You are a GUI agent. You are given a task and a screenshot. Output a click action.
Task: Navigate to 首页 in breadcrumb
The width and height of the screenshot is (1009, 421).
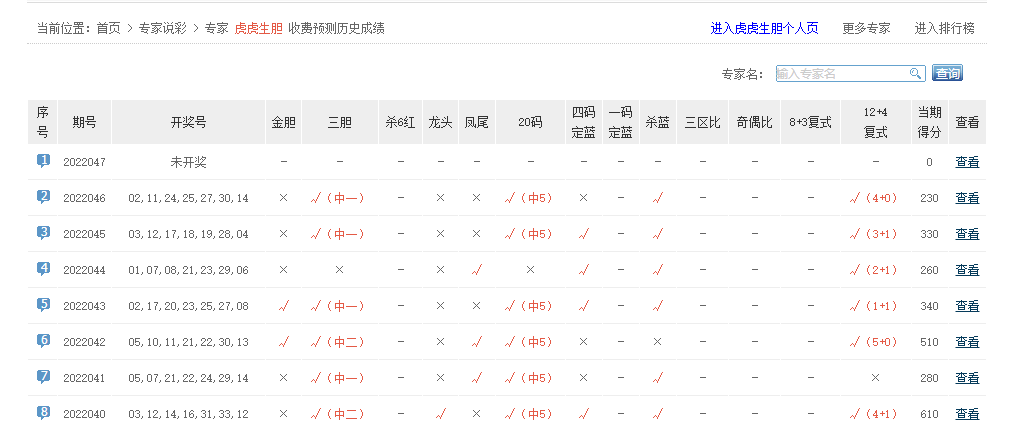pos(109,29)
